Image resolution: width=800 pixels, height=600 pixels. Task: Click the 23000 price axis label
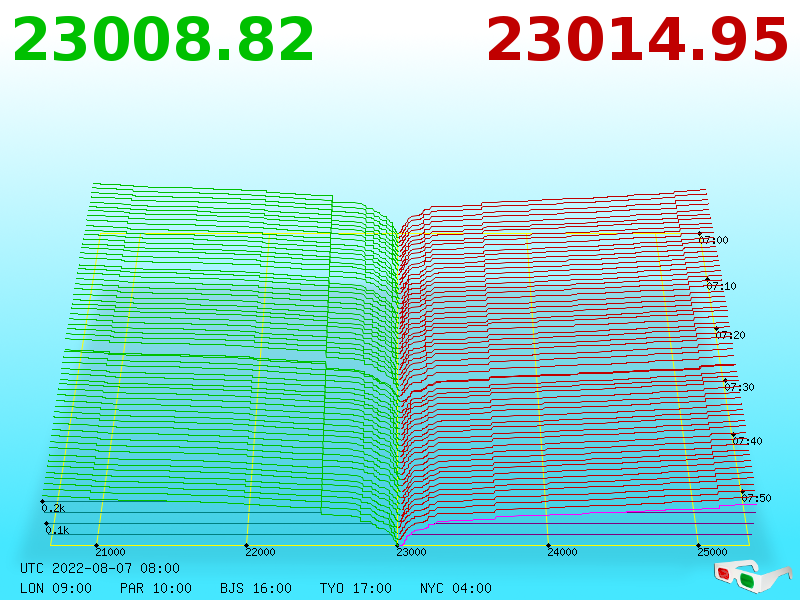[411, 552]
